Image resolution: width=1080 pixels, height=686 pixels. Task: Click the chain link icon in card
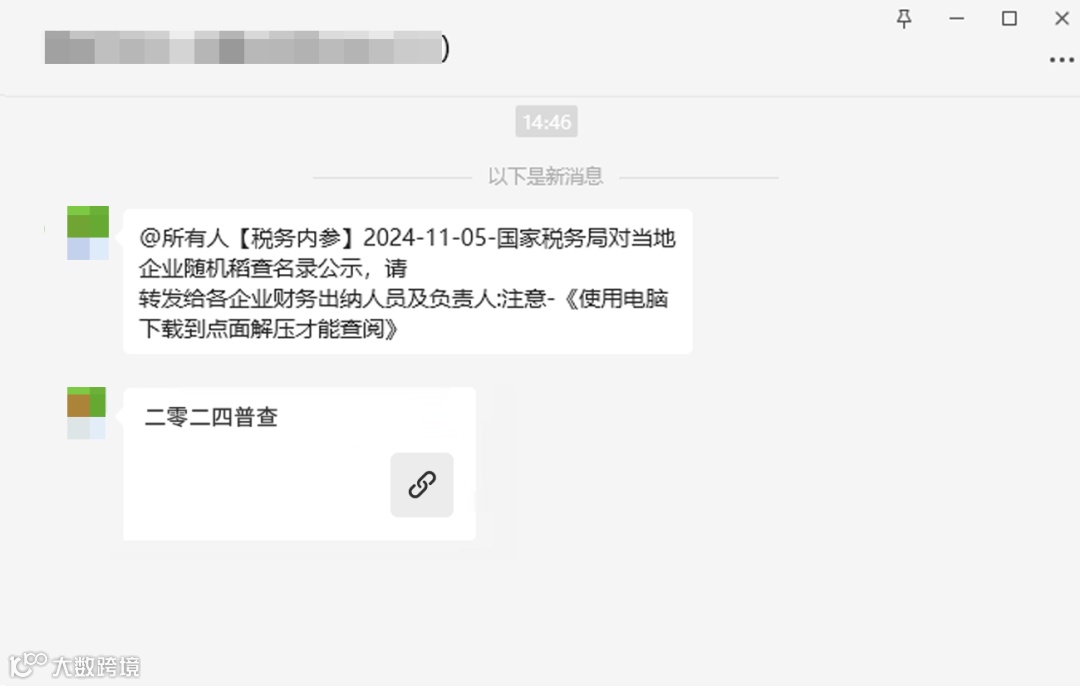pyautogui.click(x=422, y=485)
